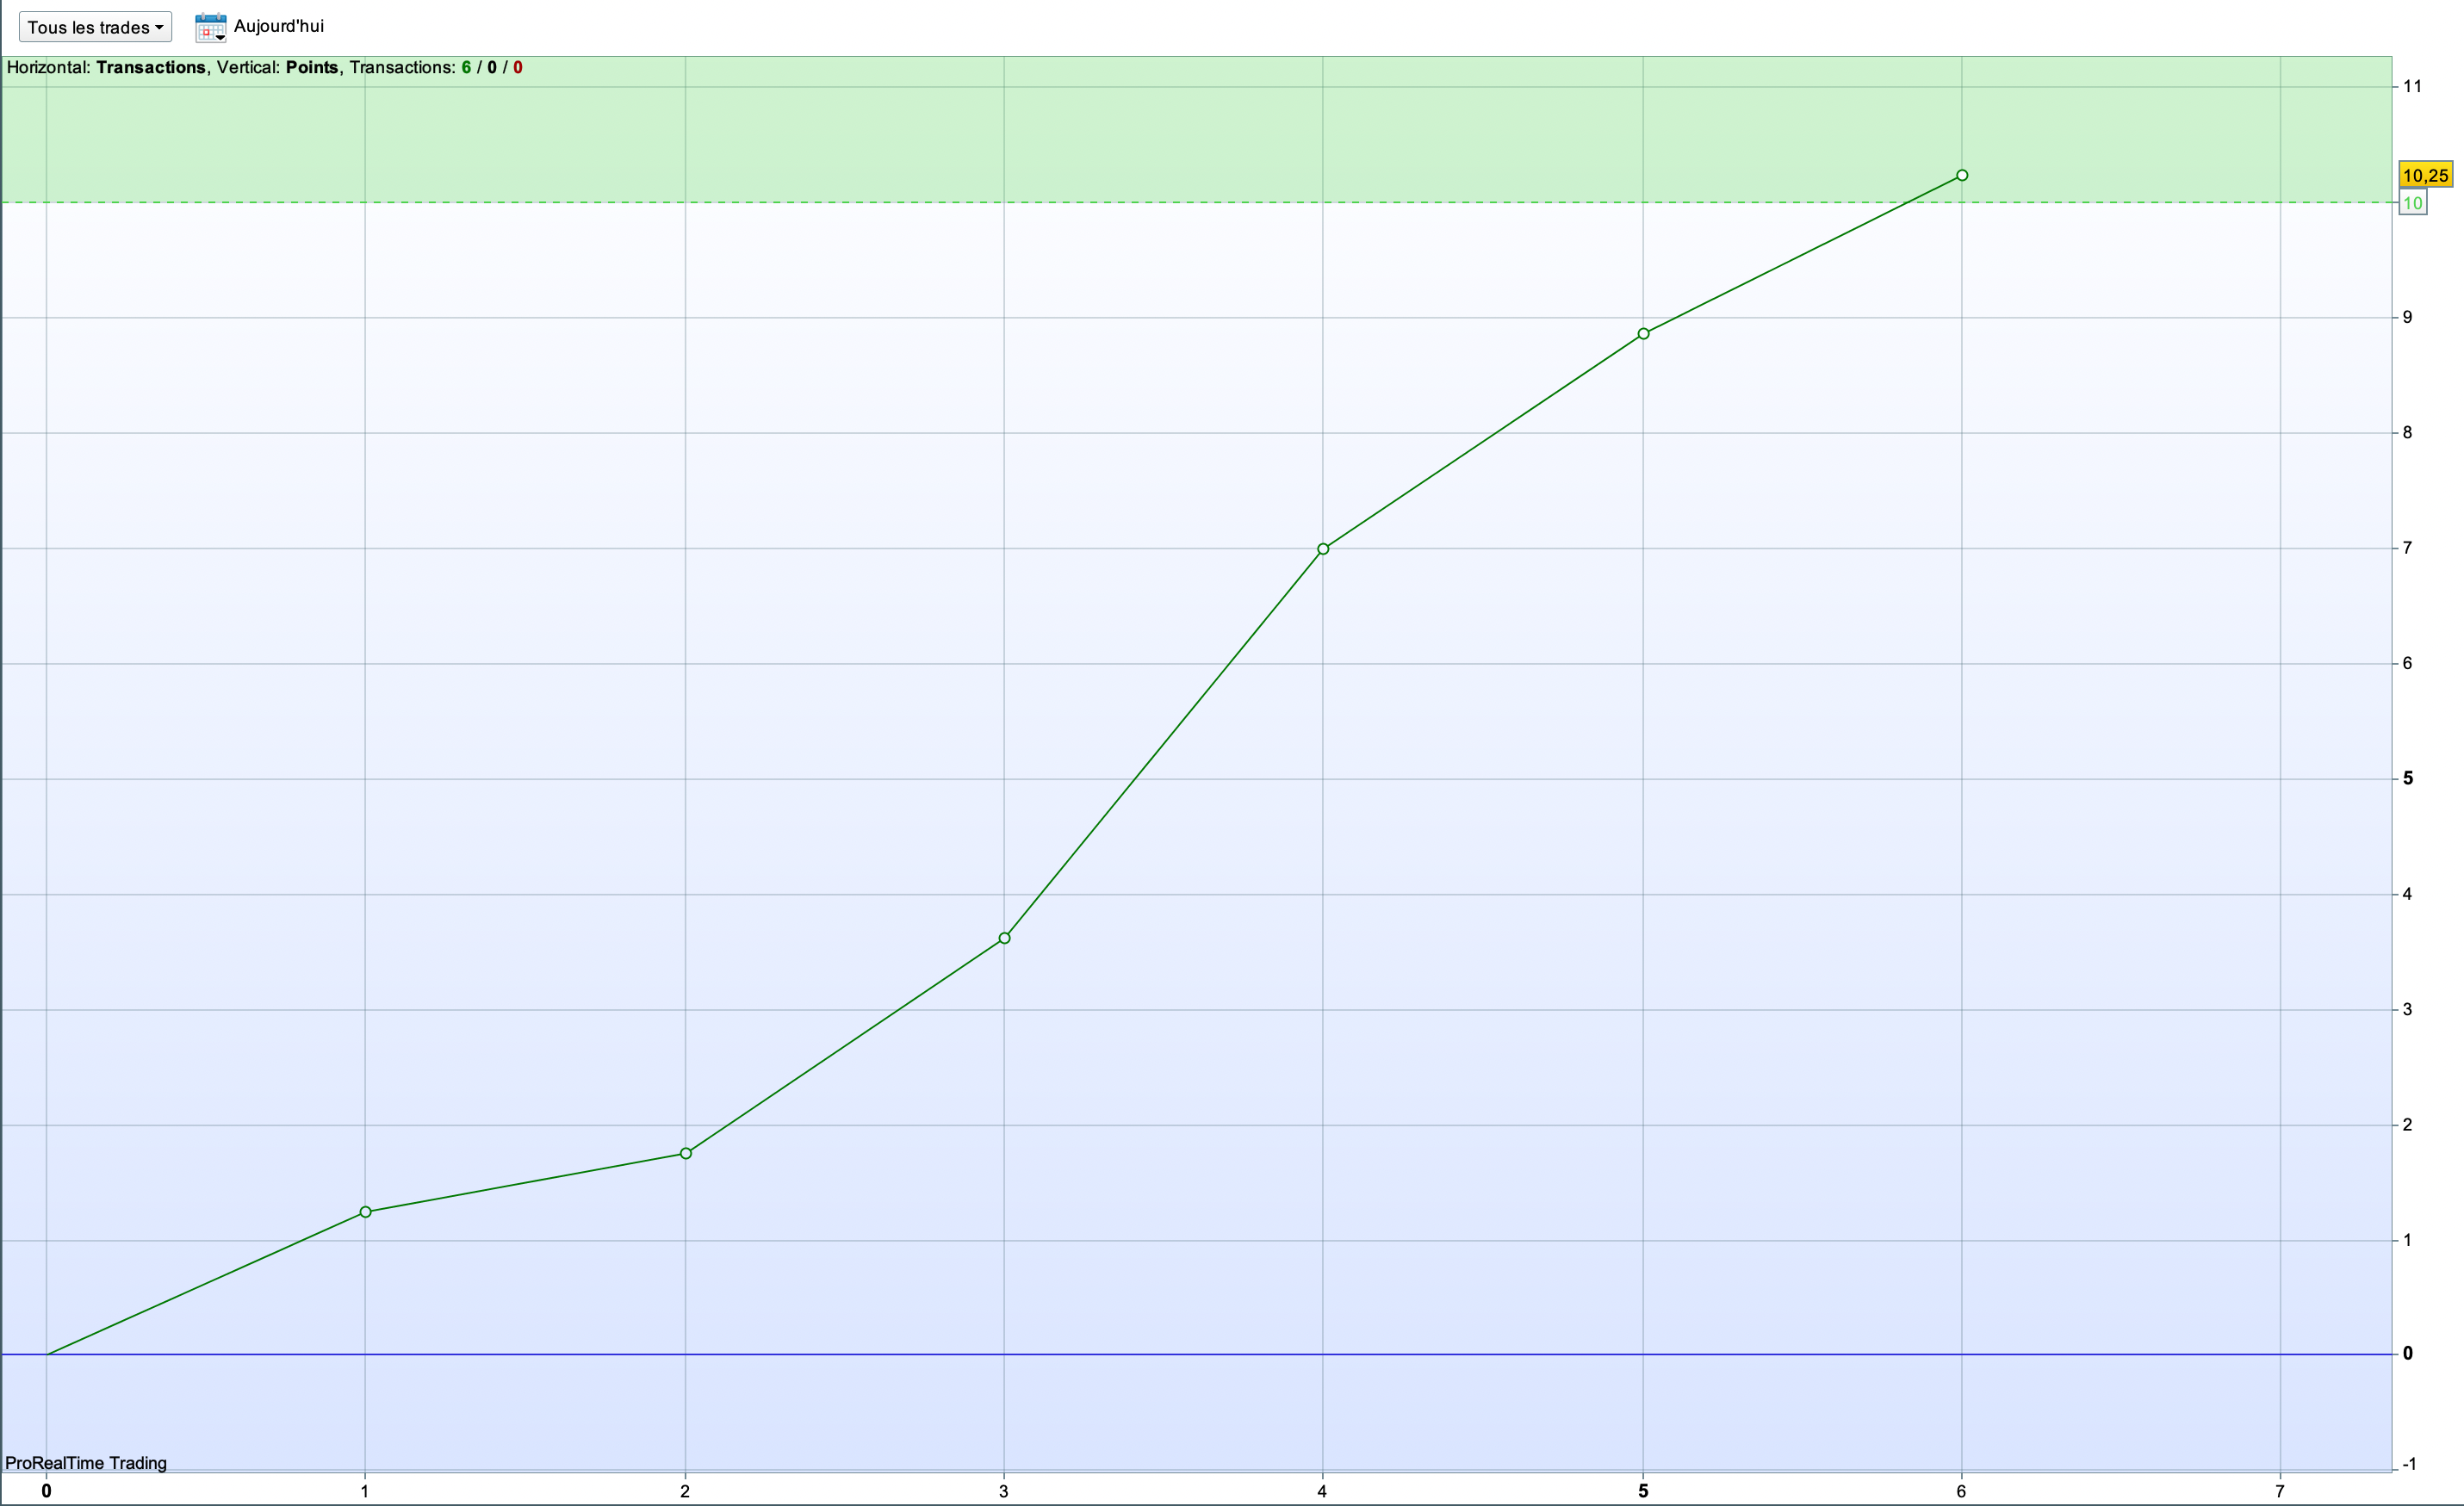Viewport: 2464px width, 1506px height.
Task: Click the bold 'Points' vertical axis label
Action: 311,67
